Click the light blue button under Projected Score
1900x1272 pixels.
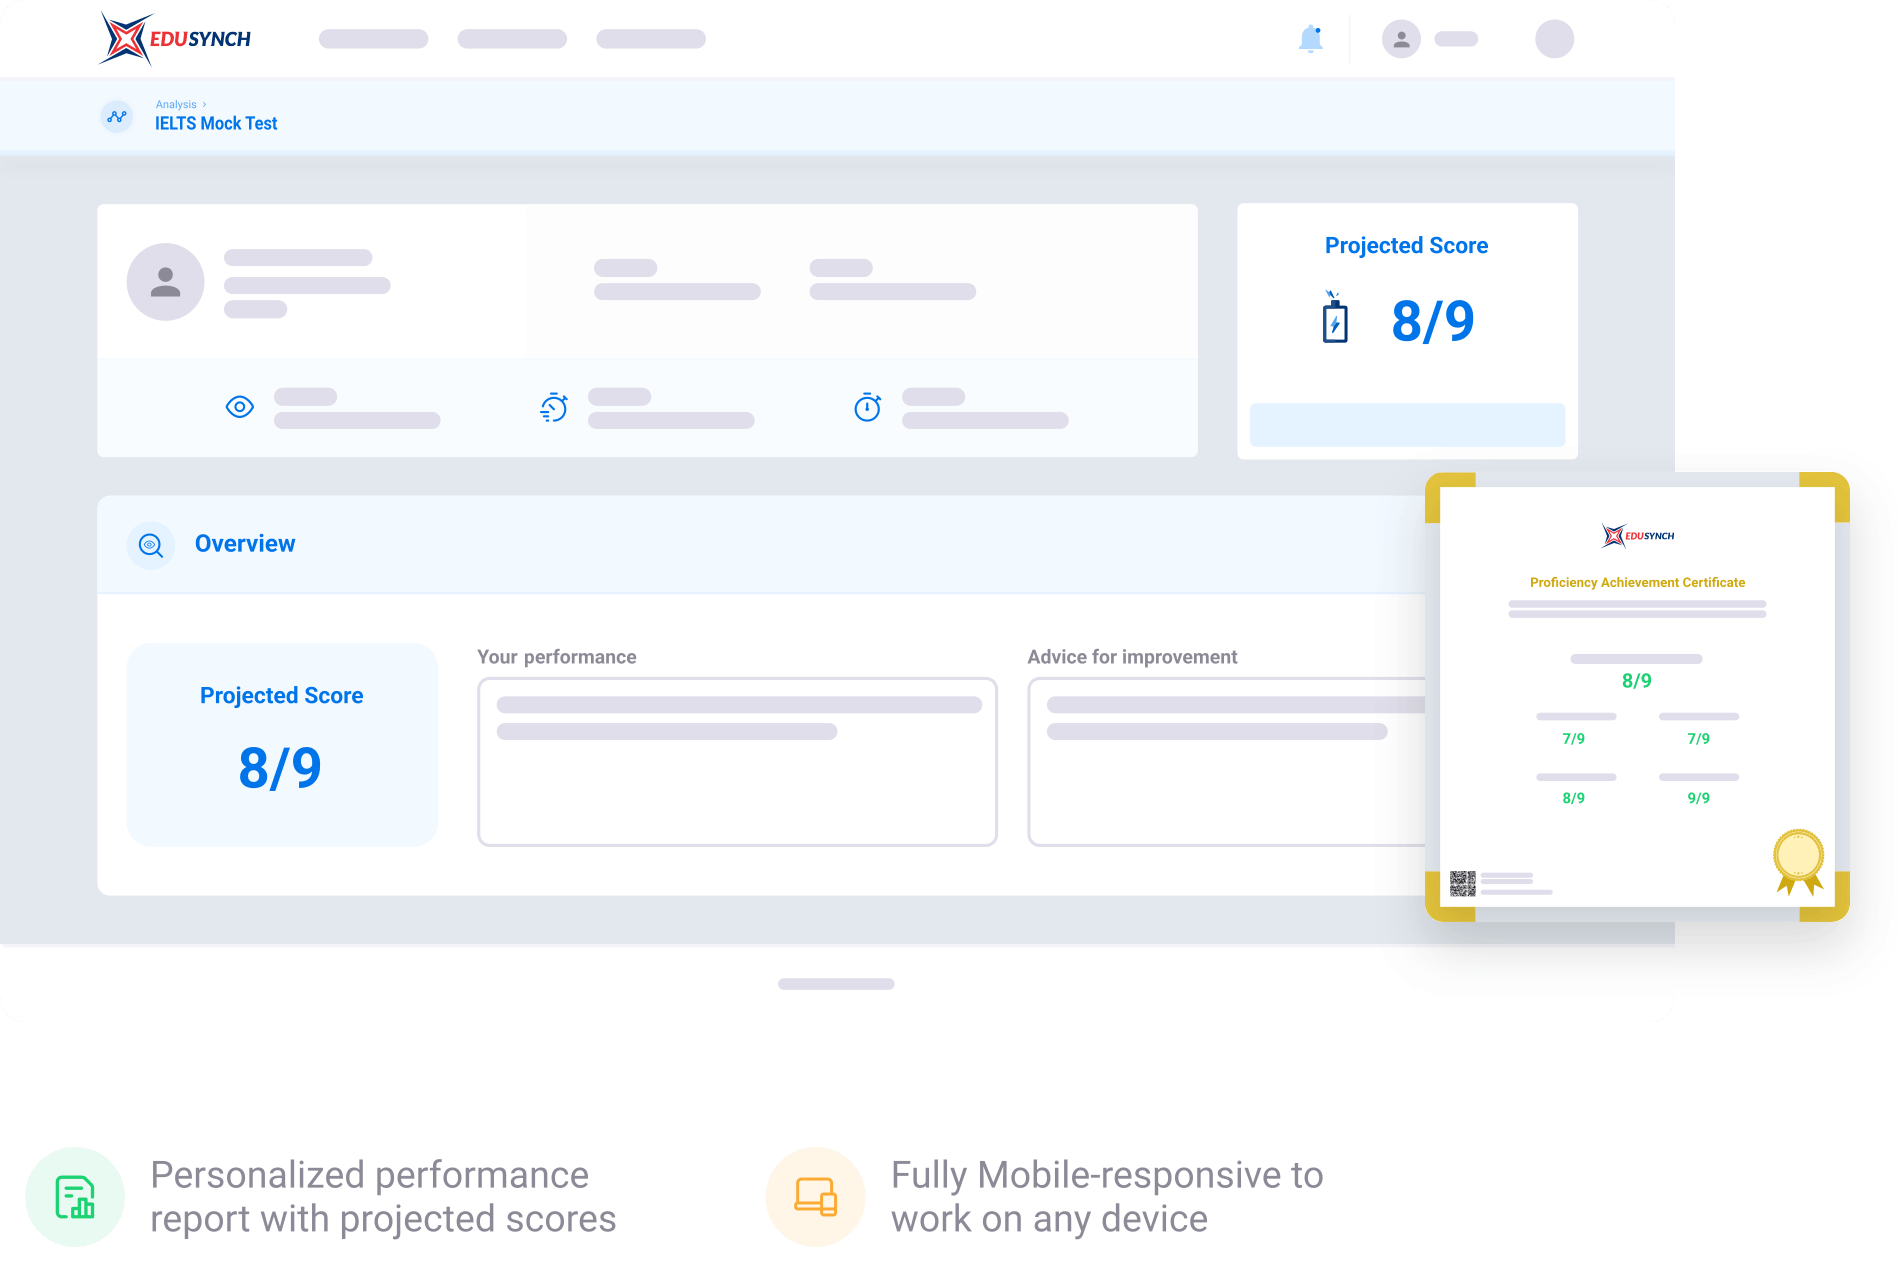coord(1407,425)
